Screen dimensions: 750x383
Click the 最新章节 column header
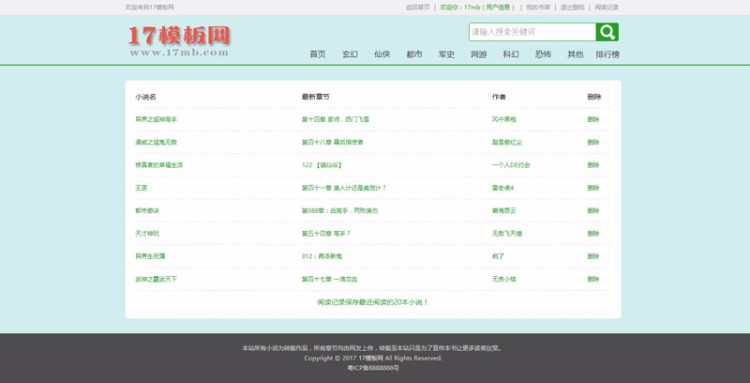click(315, 97)
